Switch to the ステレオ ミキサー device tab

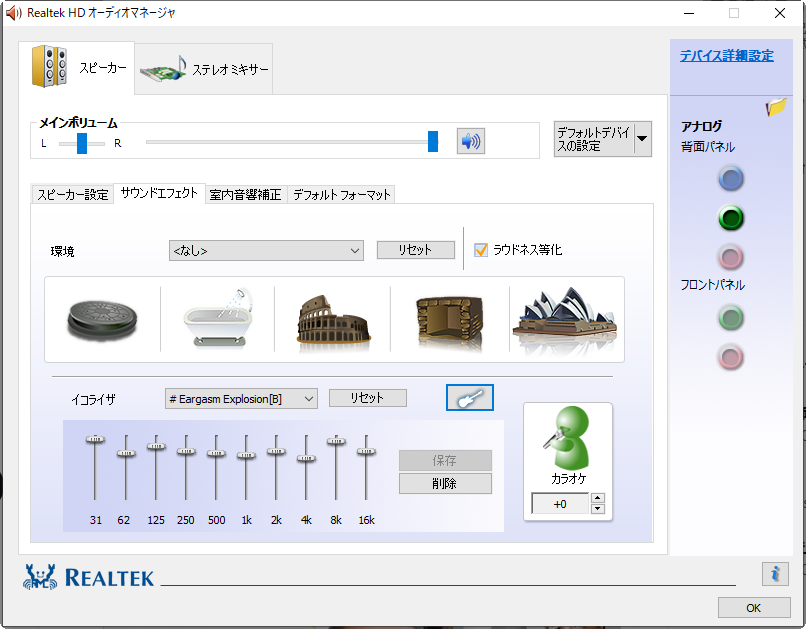[x=204, y=69]
